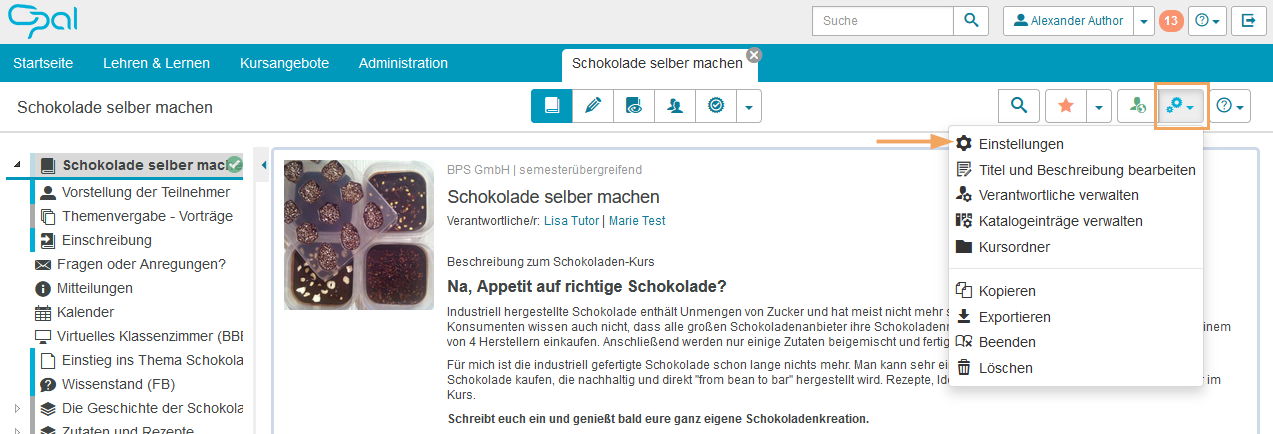Click BPS GmbH semesterübergreifend text

544,170
